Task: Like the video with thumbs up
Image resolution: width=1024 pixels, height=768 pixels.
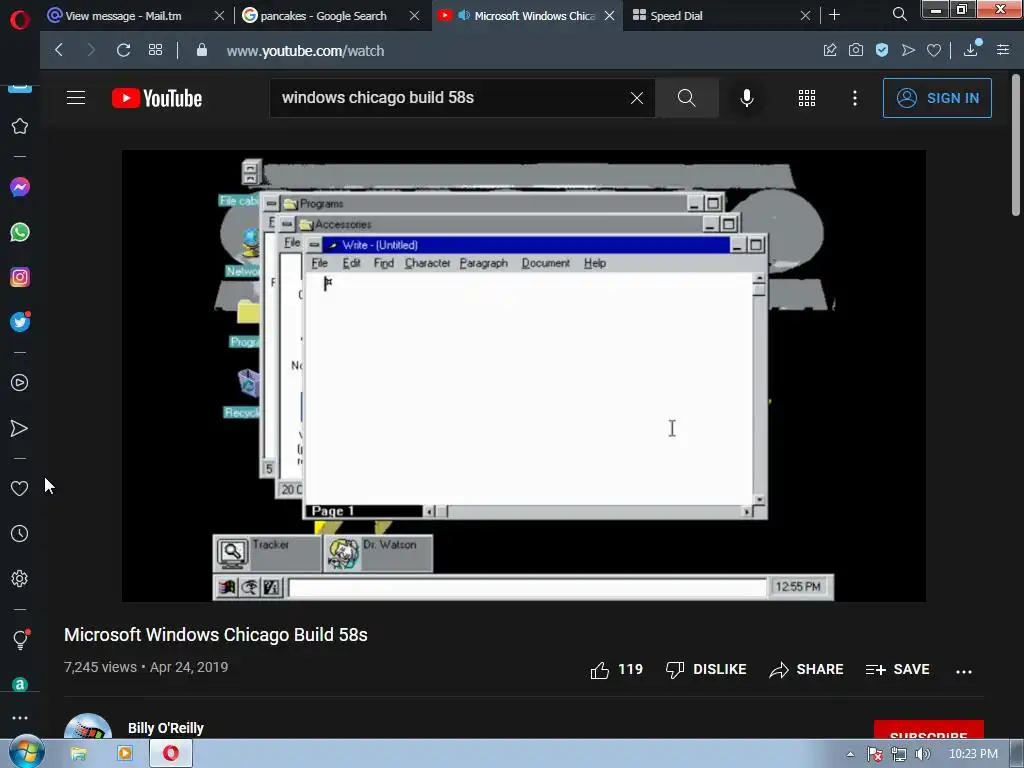Action: click(616, 669)
